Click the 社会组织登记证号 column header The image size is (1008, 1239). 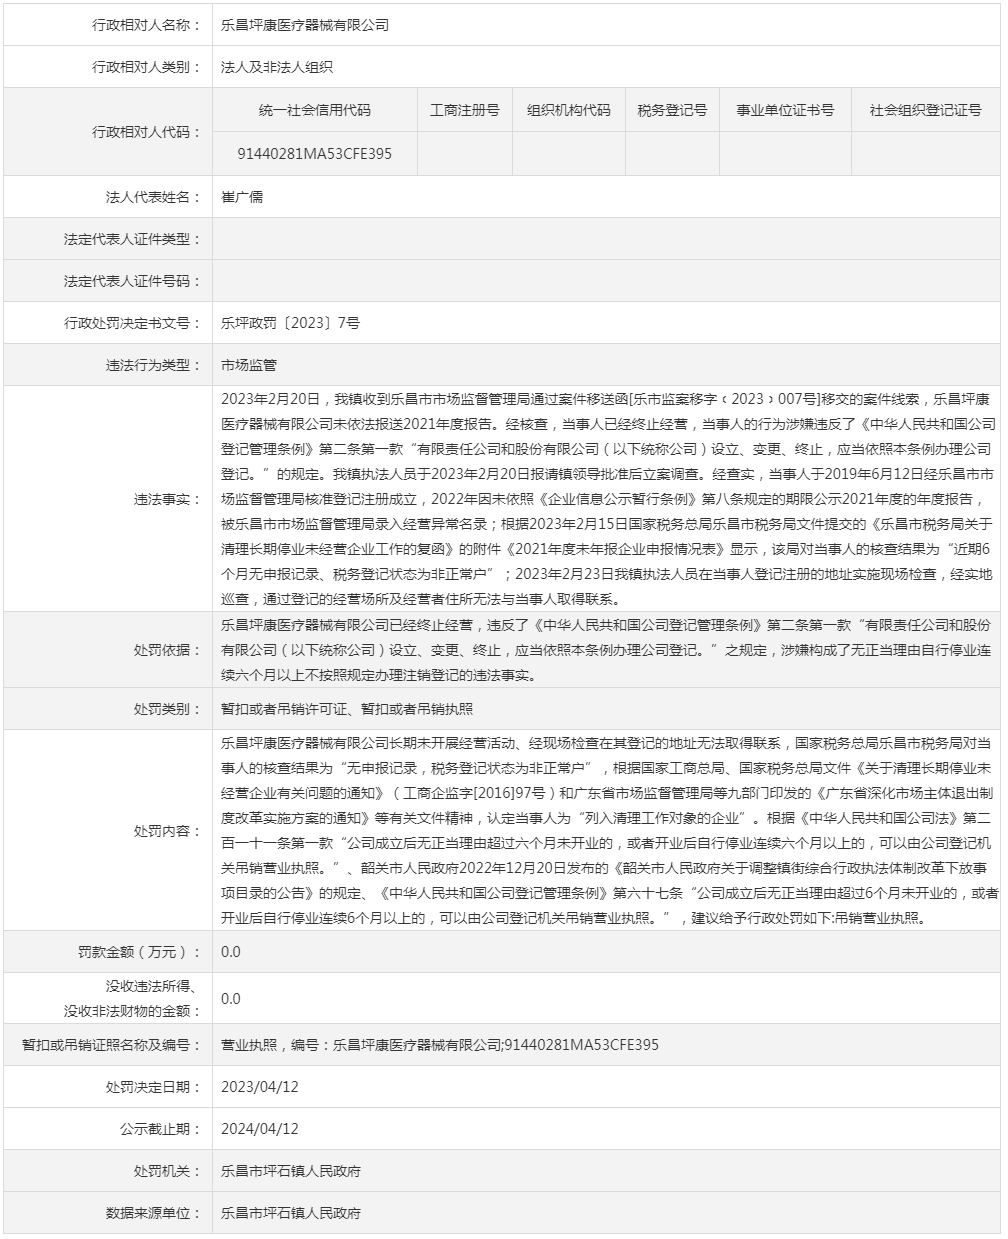click(x=925, y=110)
